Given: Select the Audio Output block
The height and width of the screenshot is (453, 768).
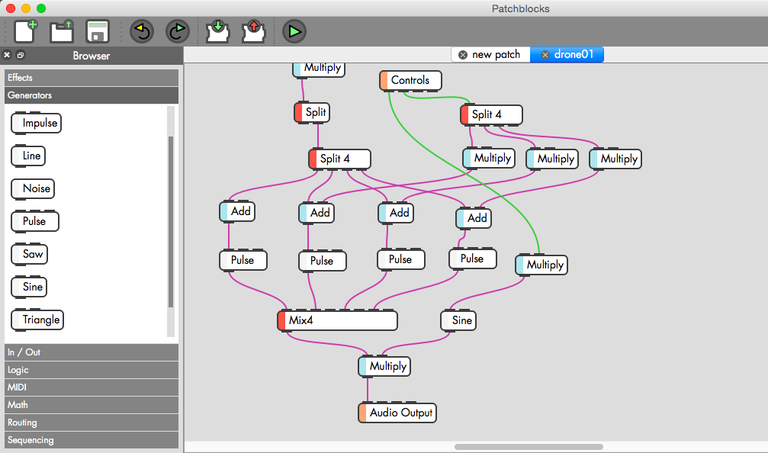Looking at the screenshot, I should [397, 413].
